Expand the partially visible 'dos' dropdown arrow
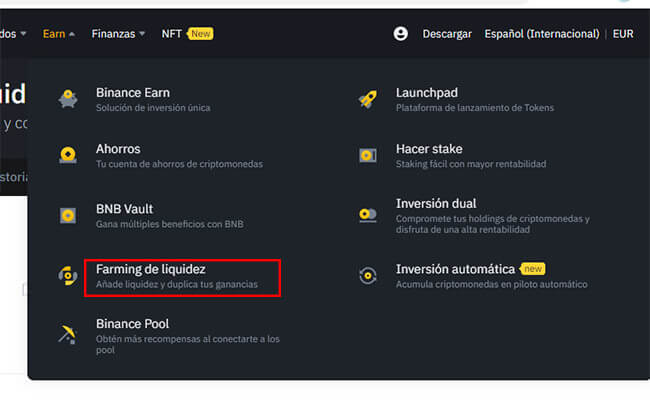Image resolution: width=650 pixels, height=403 pixels. click(x=23, y=34)
